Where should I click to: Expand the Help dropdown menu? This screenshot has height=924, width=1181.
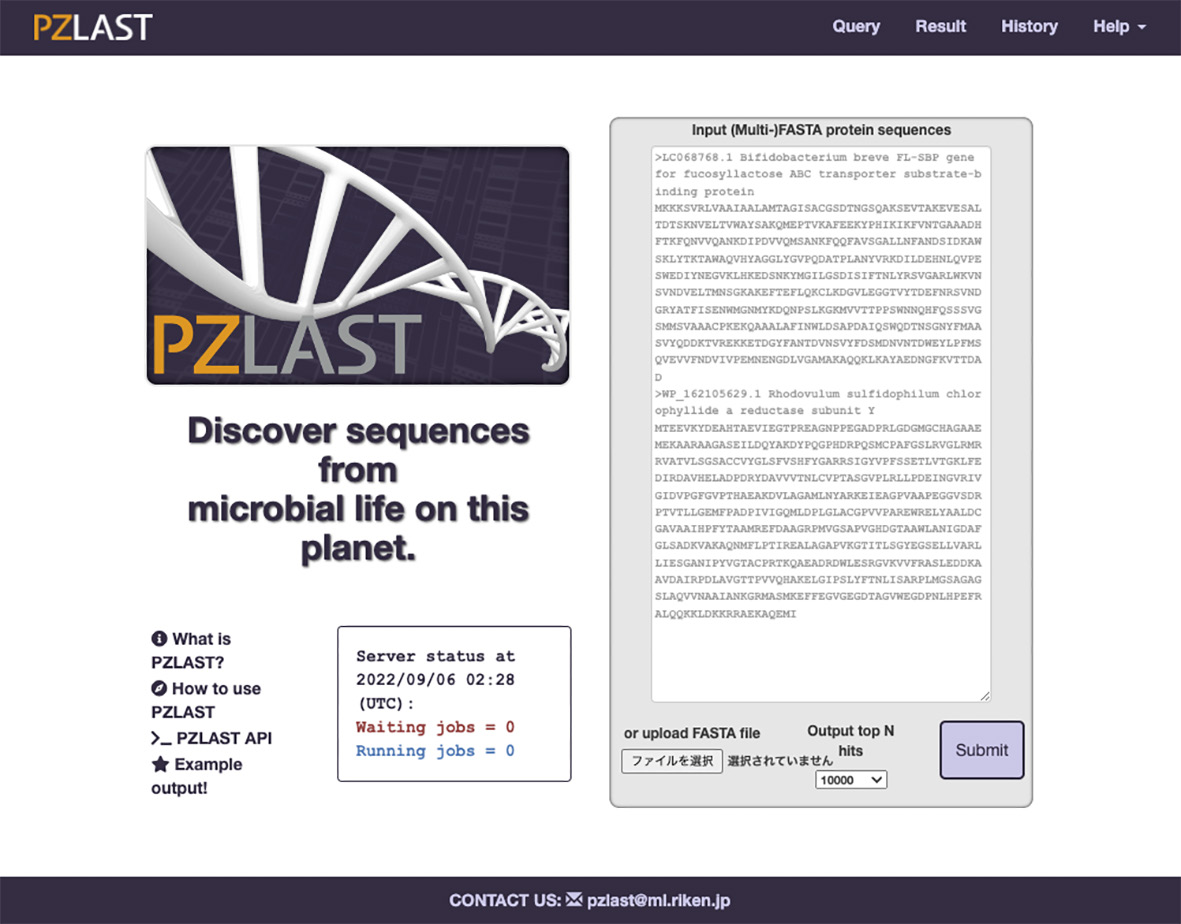tap(1119, 27)
